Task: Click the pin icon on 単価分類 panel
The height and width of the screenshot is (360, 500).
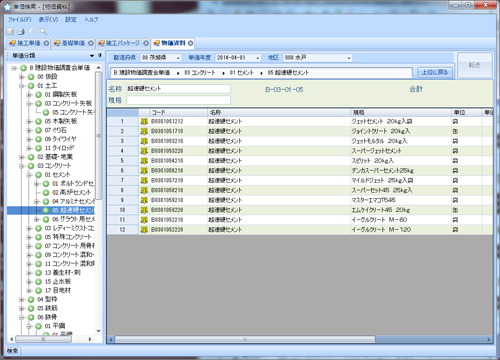Action: pyautogui.click(x=100, y=56)
